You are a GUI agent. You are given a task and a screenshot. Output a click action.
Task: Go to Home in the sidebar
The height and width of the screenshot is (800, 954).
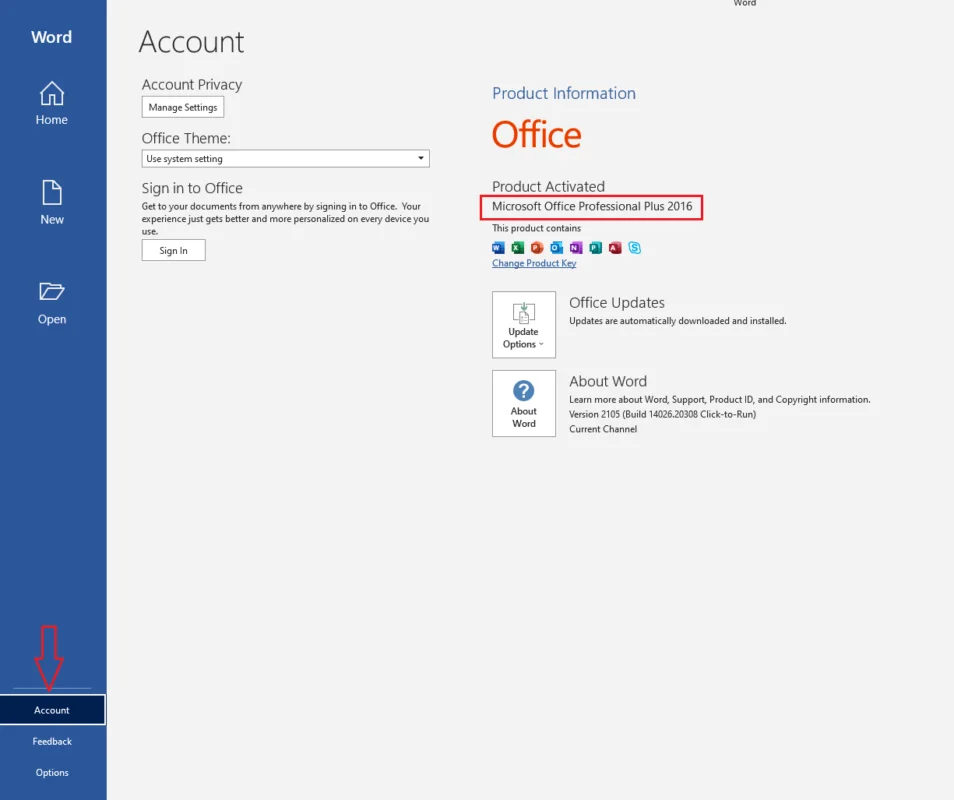point(52,104)
